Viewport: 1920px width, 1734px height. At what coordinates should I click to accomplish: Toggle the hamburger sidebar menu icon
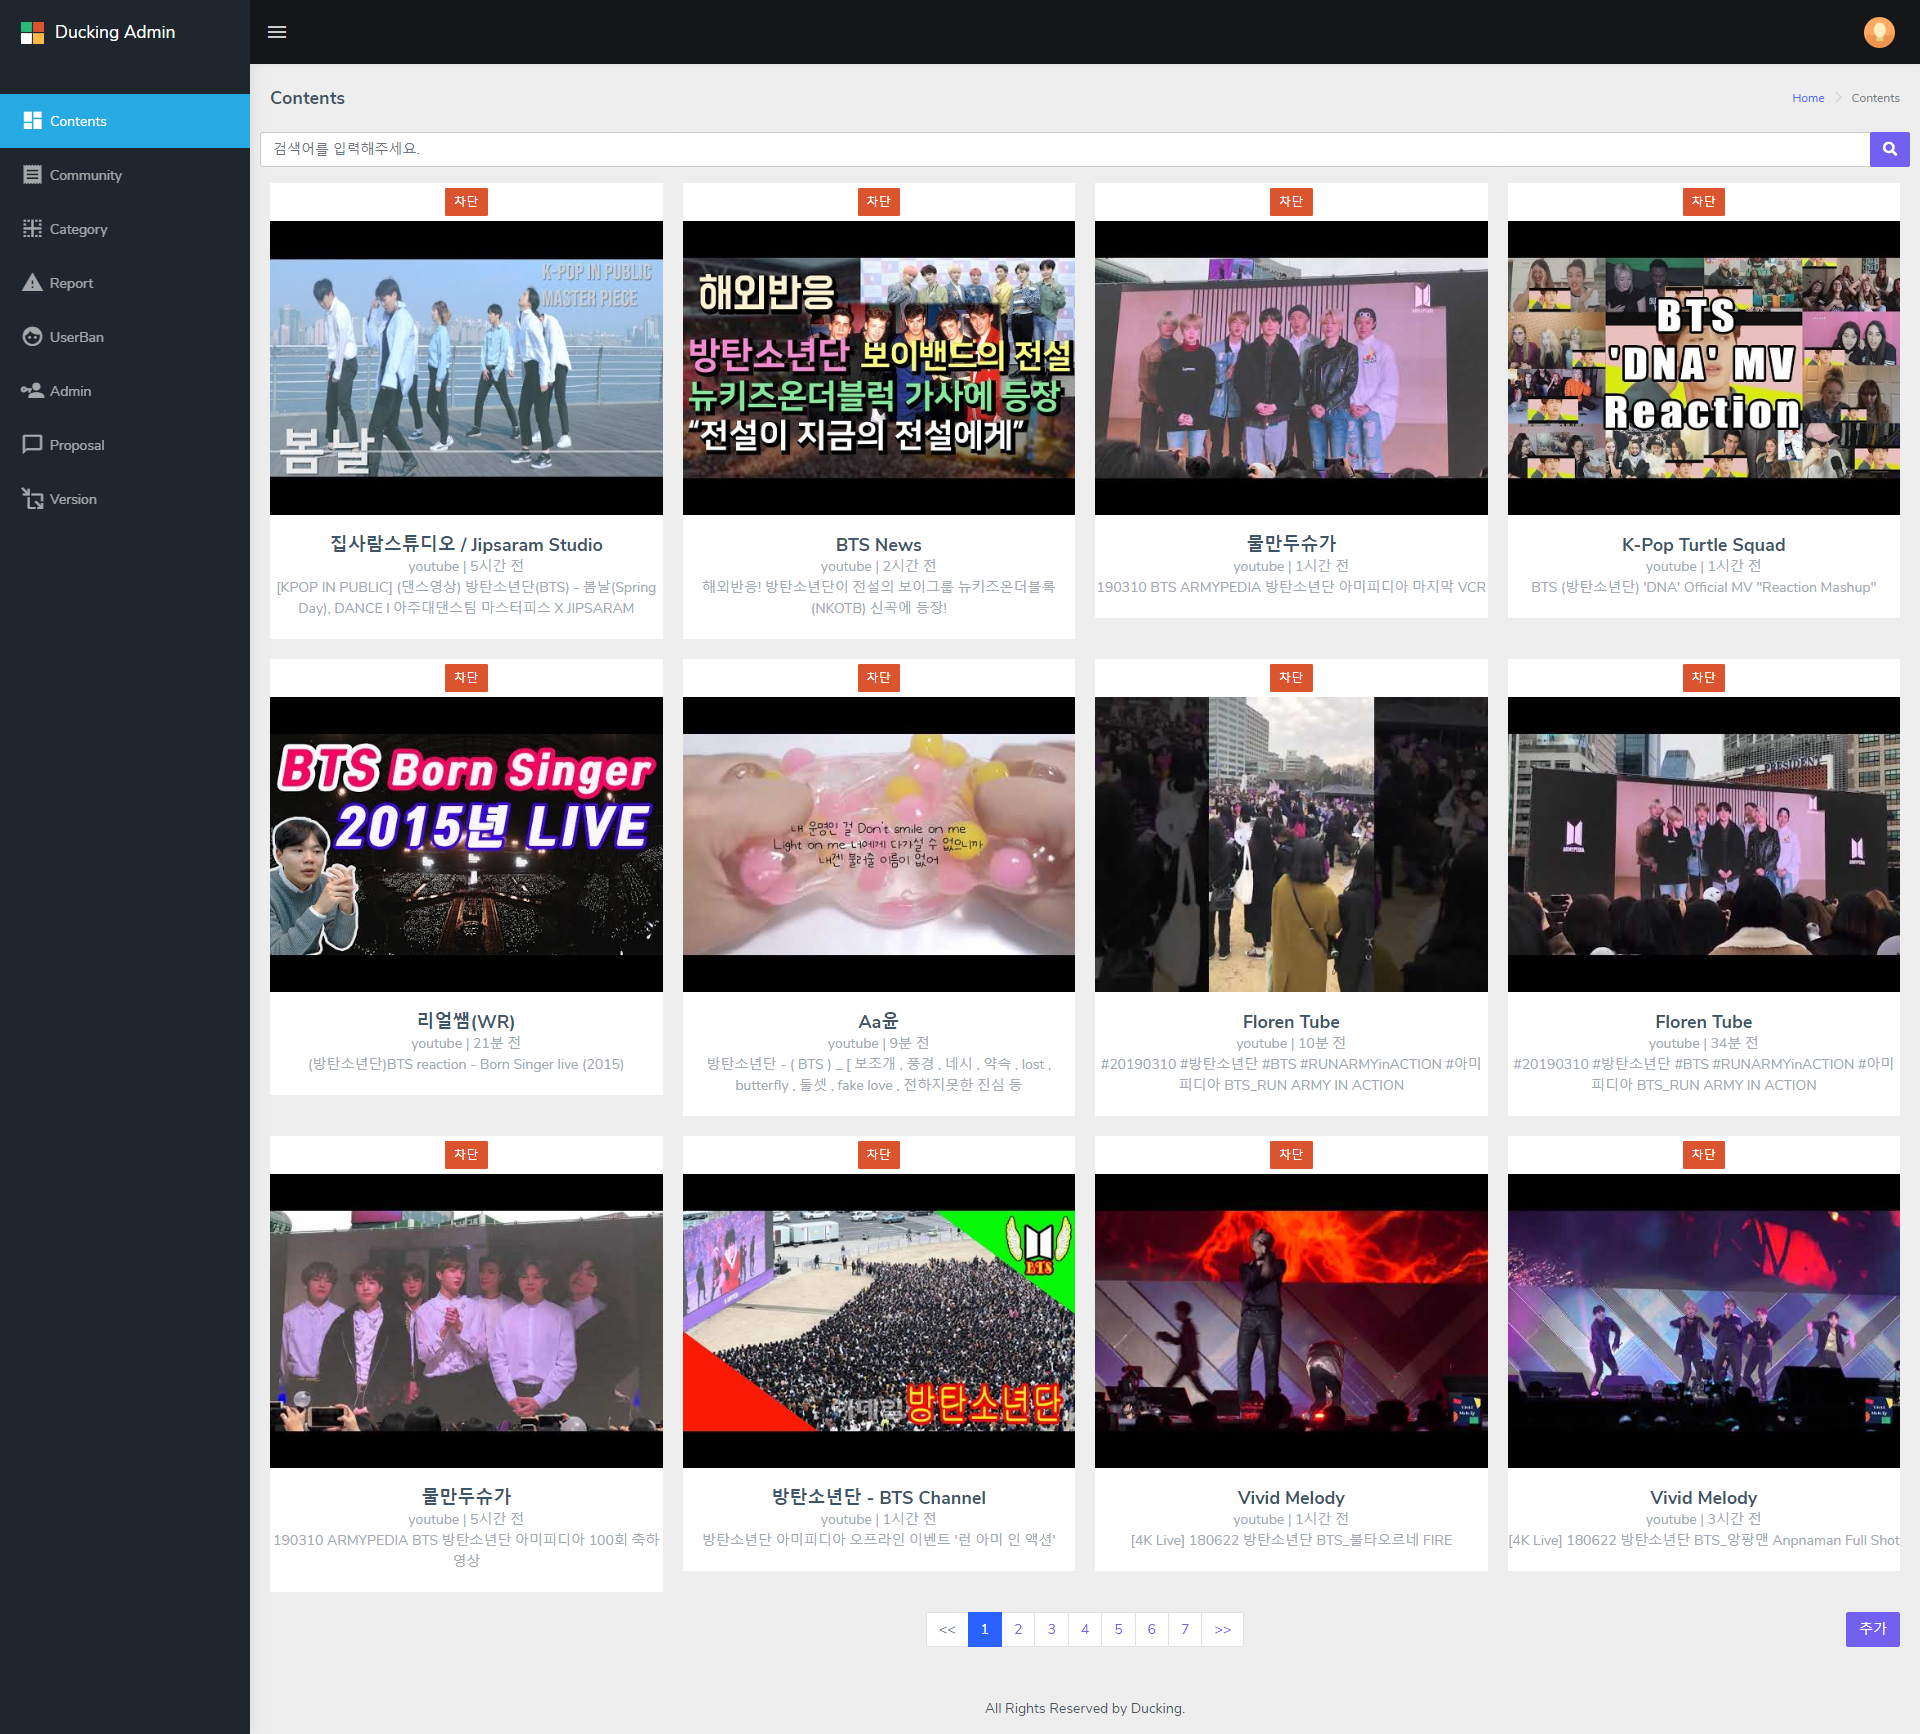click(x=277, y=32)
